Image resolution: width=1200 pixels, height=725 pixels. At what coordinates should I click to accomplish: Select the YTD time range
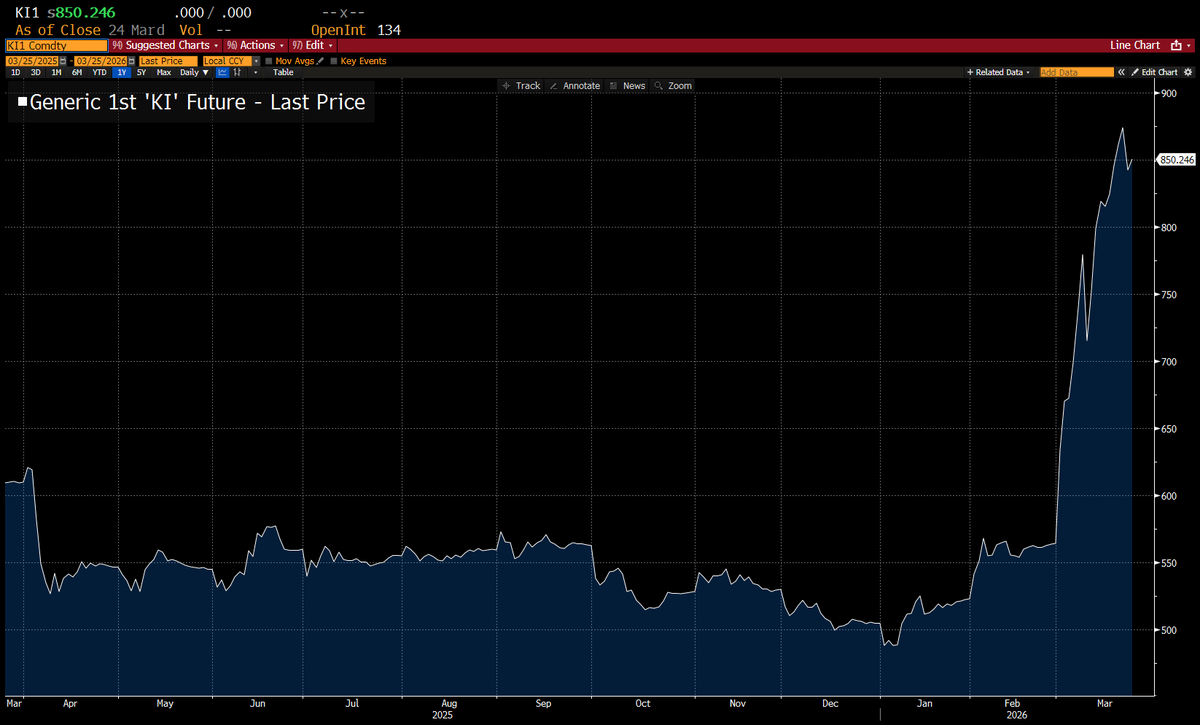[100, 72]
